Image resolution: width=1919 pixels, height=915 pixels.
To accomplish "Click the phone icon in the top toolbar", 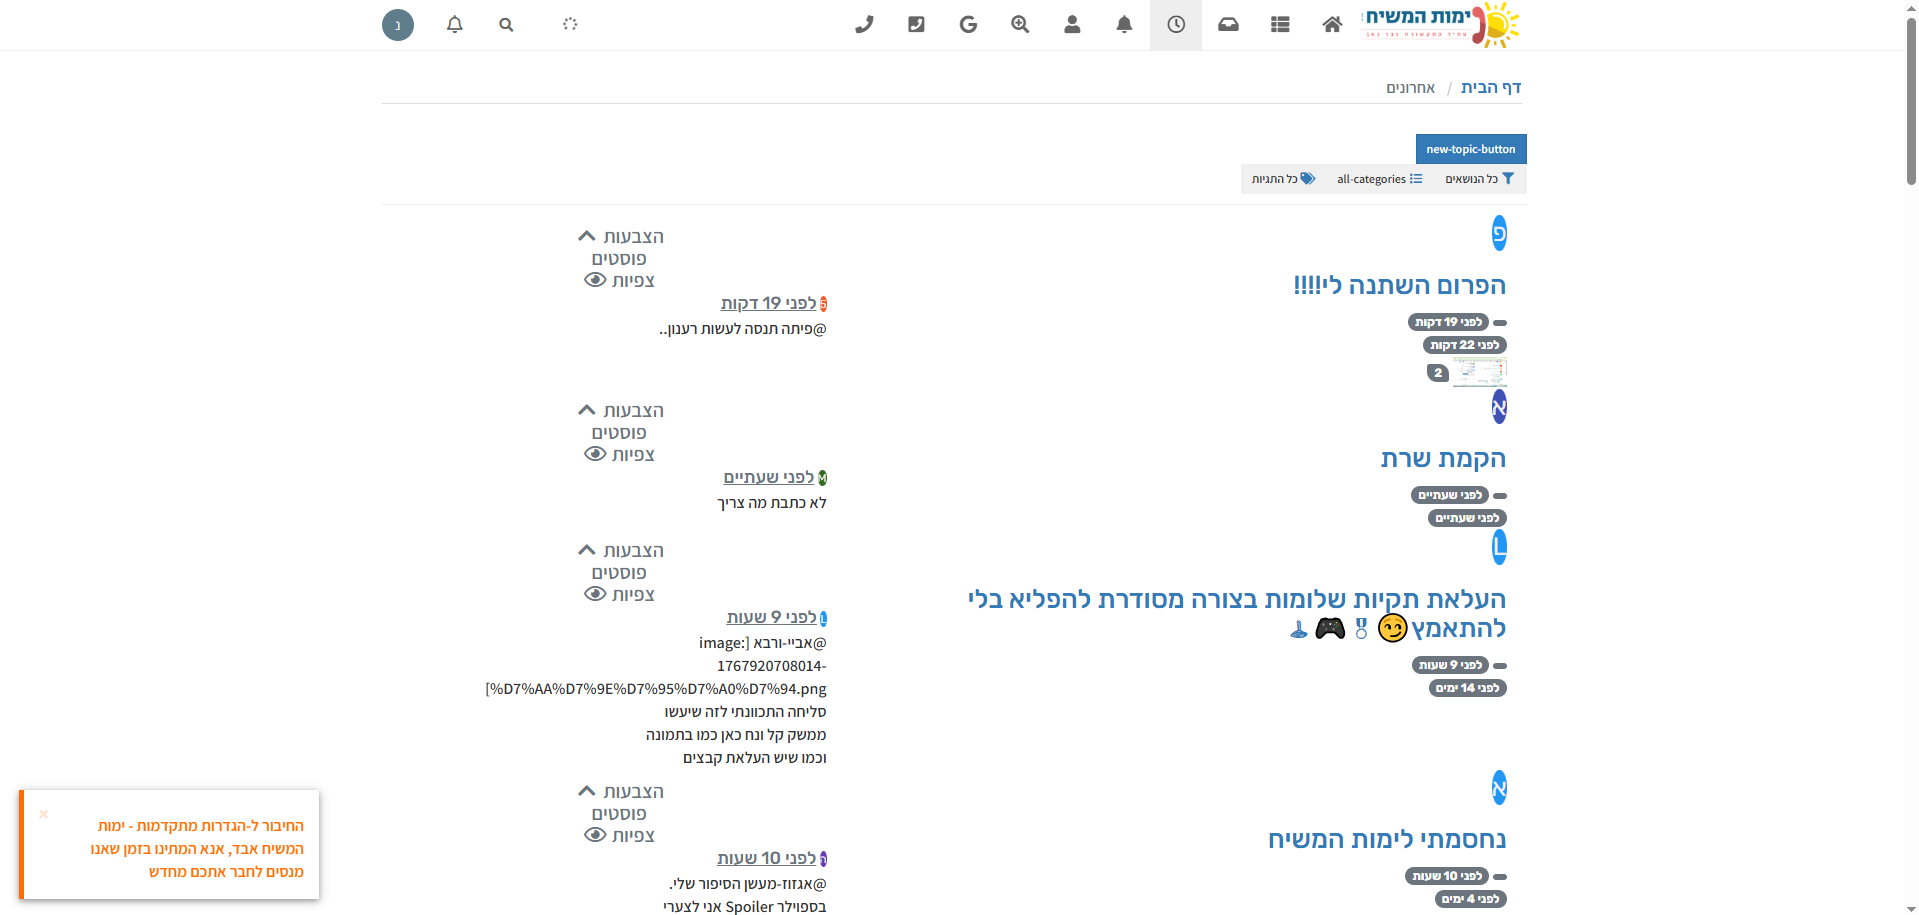I will coord(864,24).
